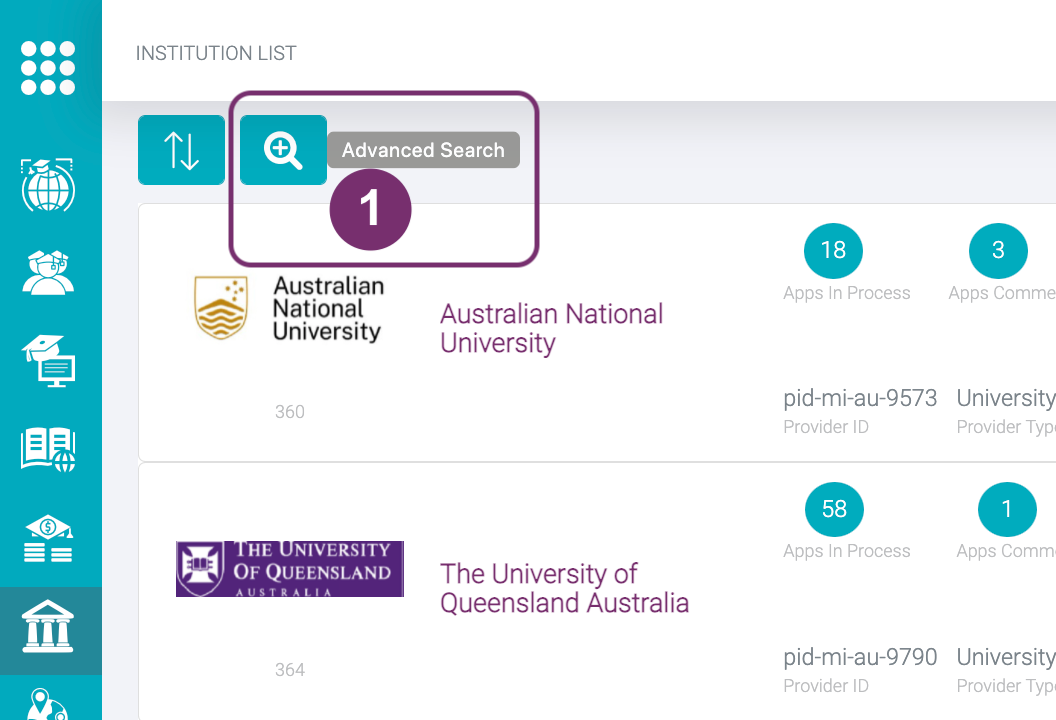
Task: Click the Institution List page heading
Action: 216,53
